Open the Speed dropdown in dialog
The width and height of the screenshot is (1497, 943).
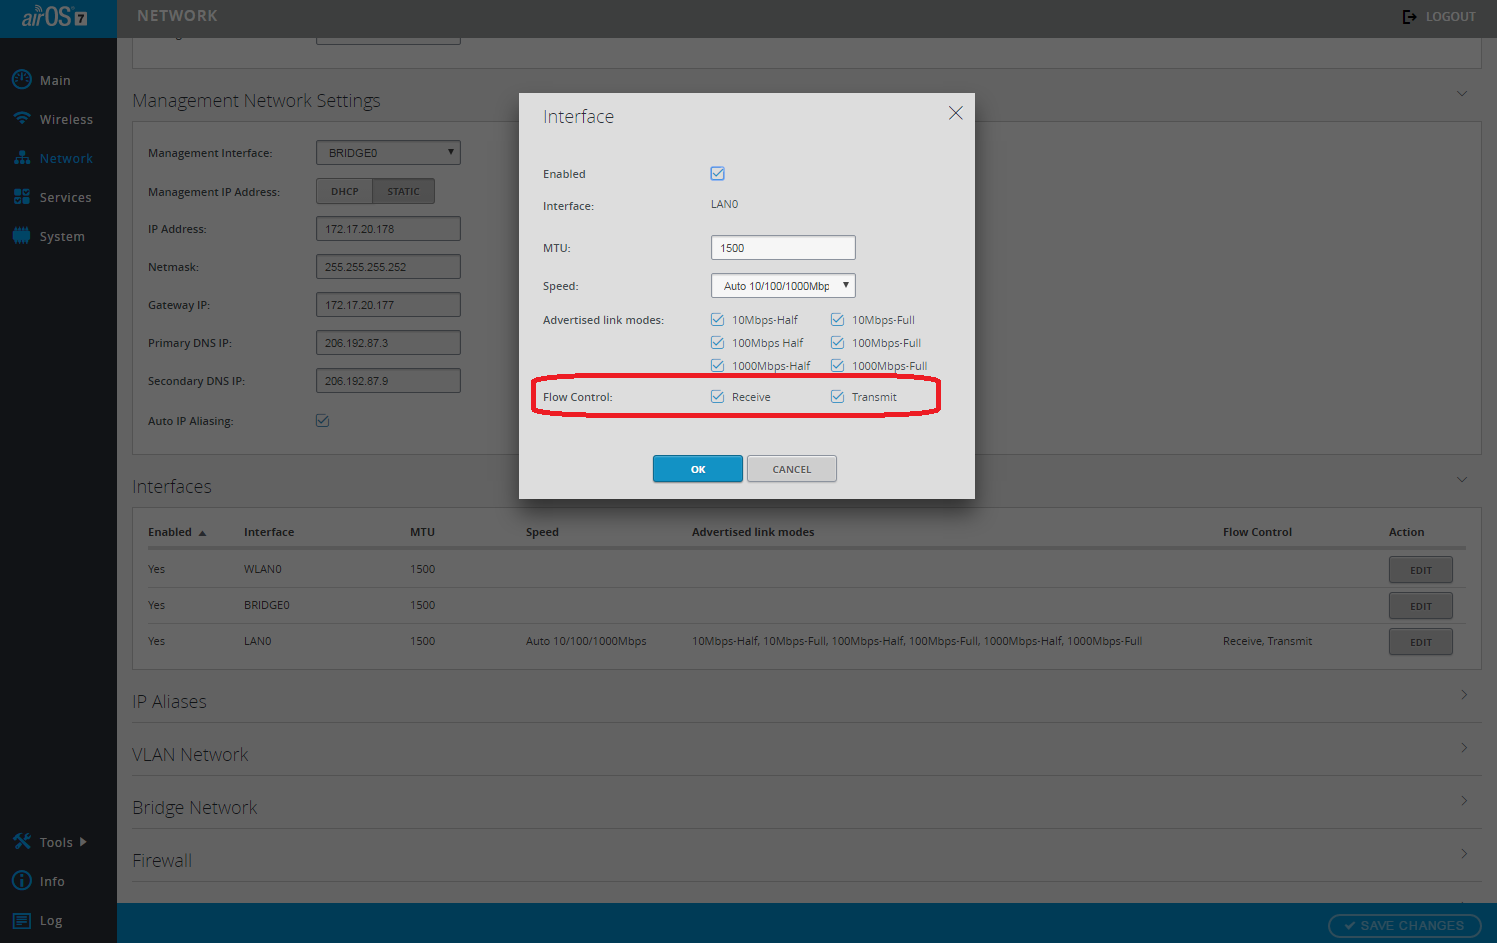click(782, 286)
